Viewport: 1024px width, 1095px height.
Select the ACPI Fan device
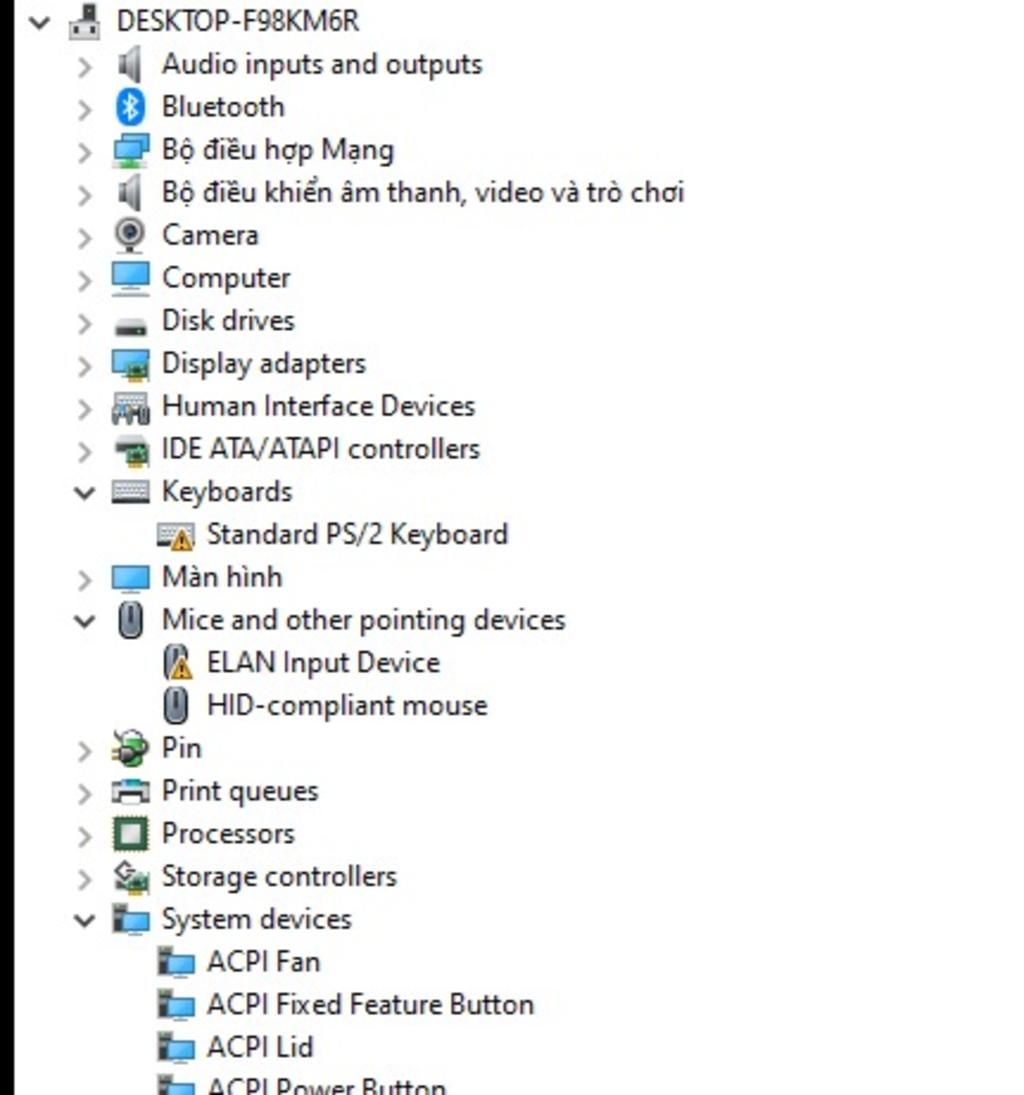pyautogui.click(x=263, y=962)
